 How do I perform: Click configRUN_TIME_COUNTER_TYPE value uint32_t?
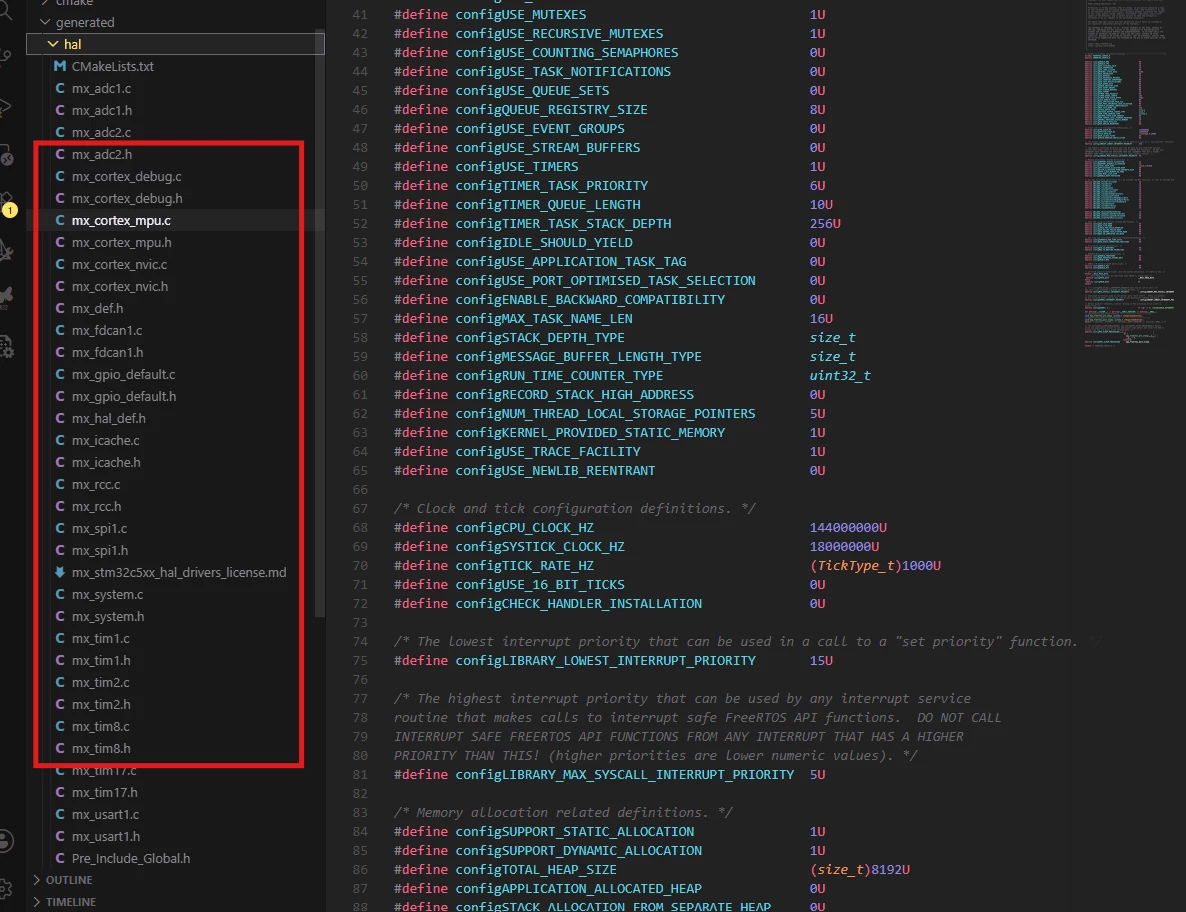(840, 376)
